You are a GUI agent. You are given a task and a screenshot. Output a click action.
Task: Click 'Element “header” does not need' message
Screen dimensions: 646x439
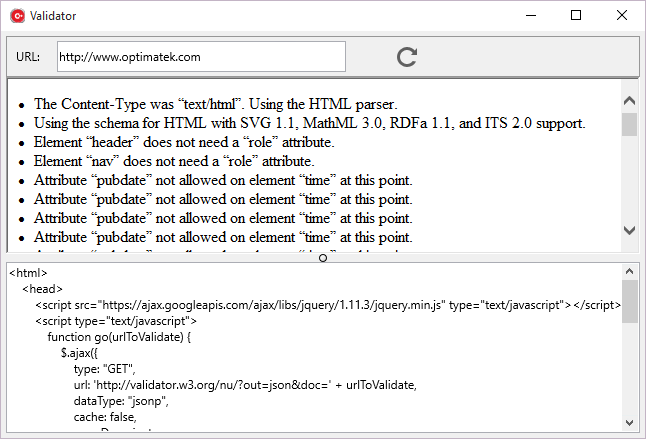184,142
